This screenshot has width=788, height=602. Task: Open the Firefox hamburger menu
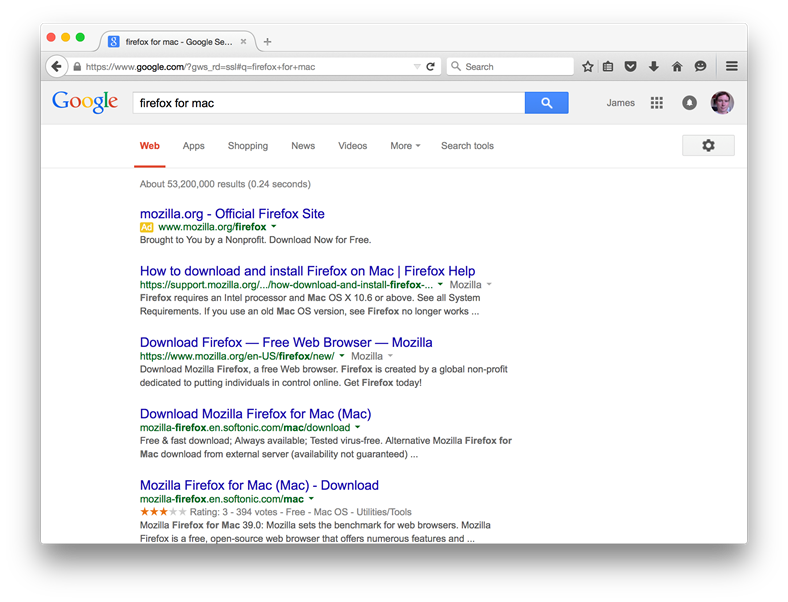(732, 66)
